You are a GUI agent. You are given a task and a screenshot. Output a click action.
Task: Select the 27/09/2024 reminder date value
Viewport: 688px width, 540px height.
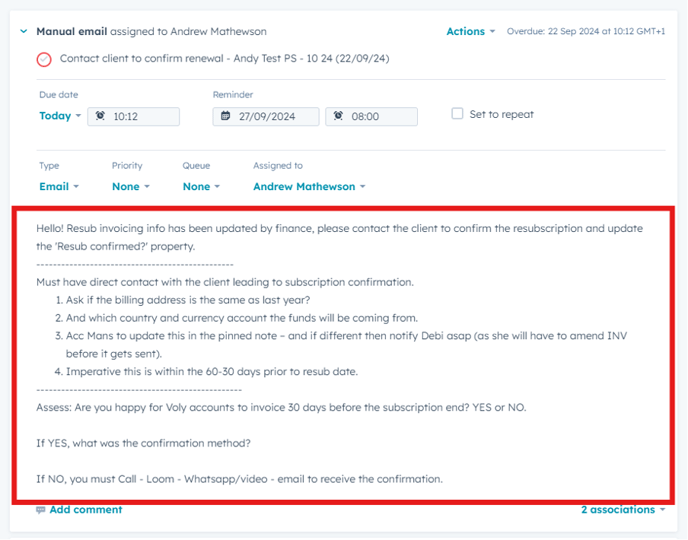point(271,116)
